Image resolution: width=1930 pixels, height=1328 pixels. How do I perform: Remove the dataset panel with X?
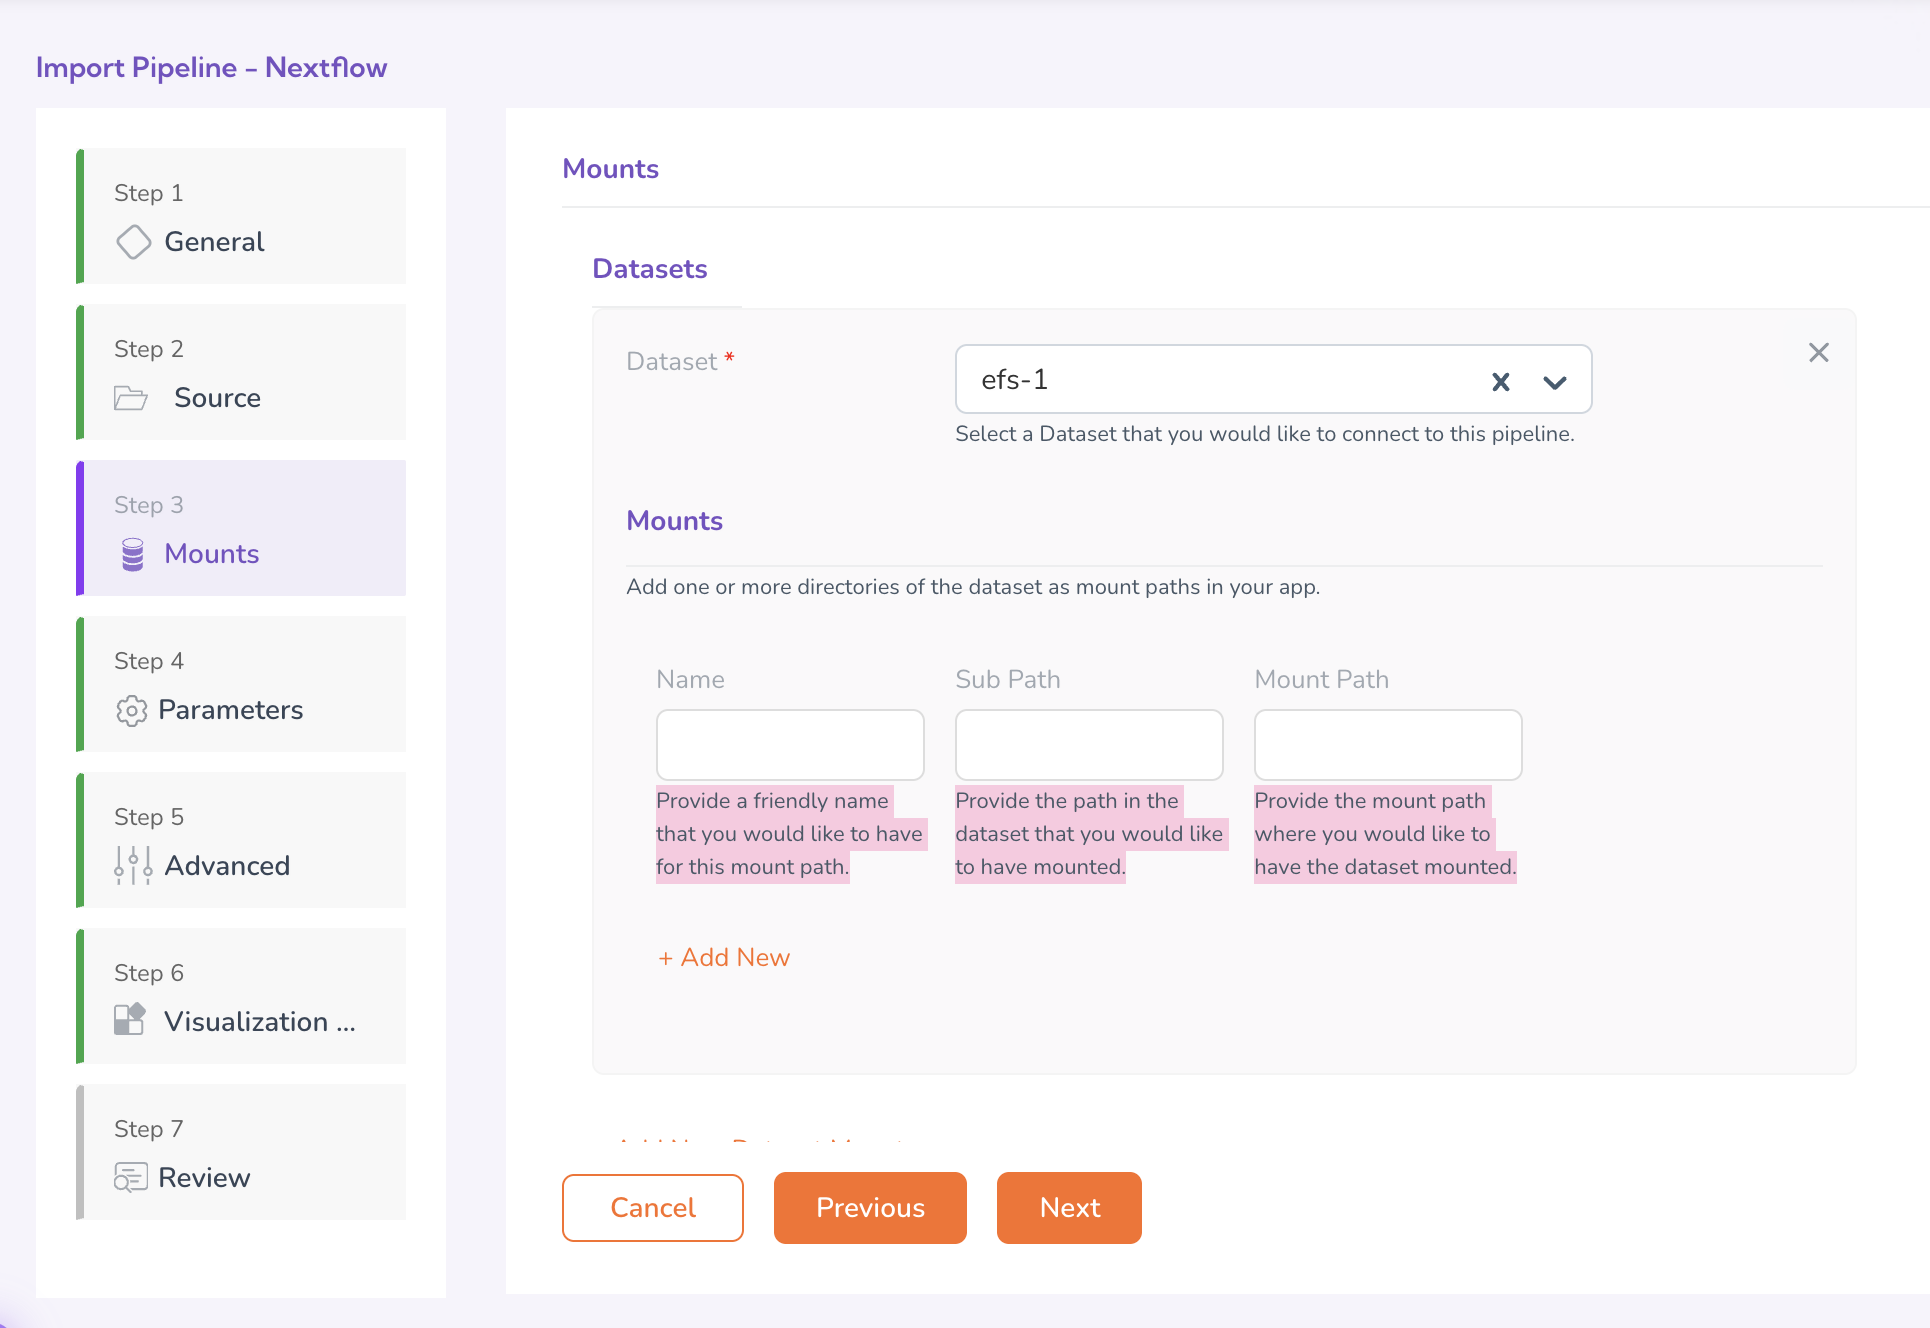point(1818,353)
